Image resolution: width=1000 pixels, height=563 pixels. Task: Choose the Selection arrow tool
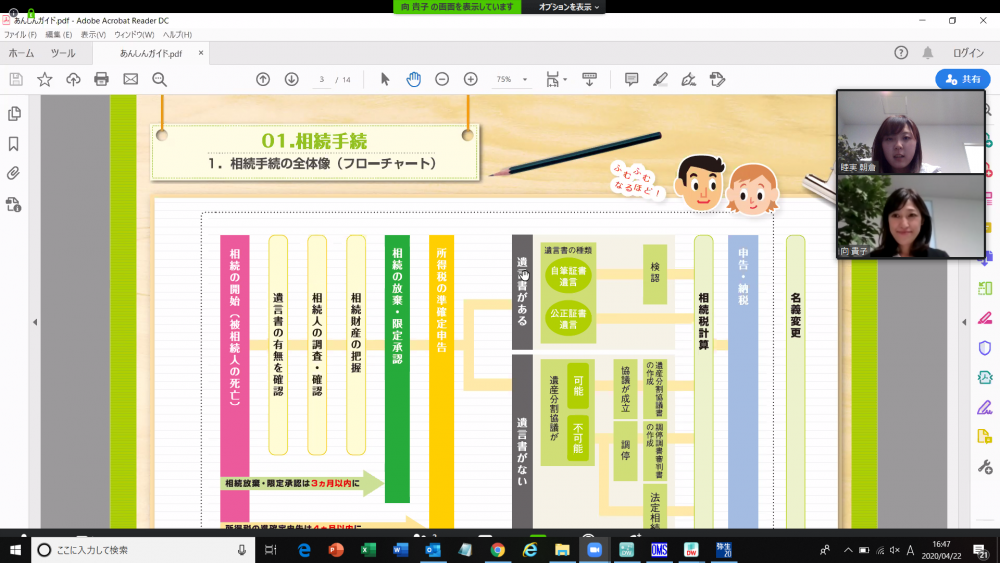385,79
